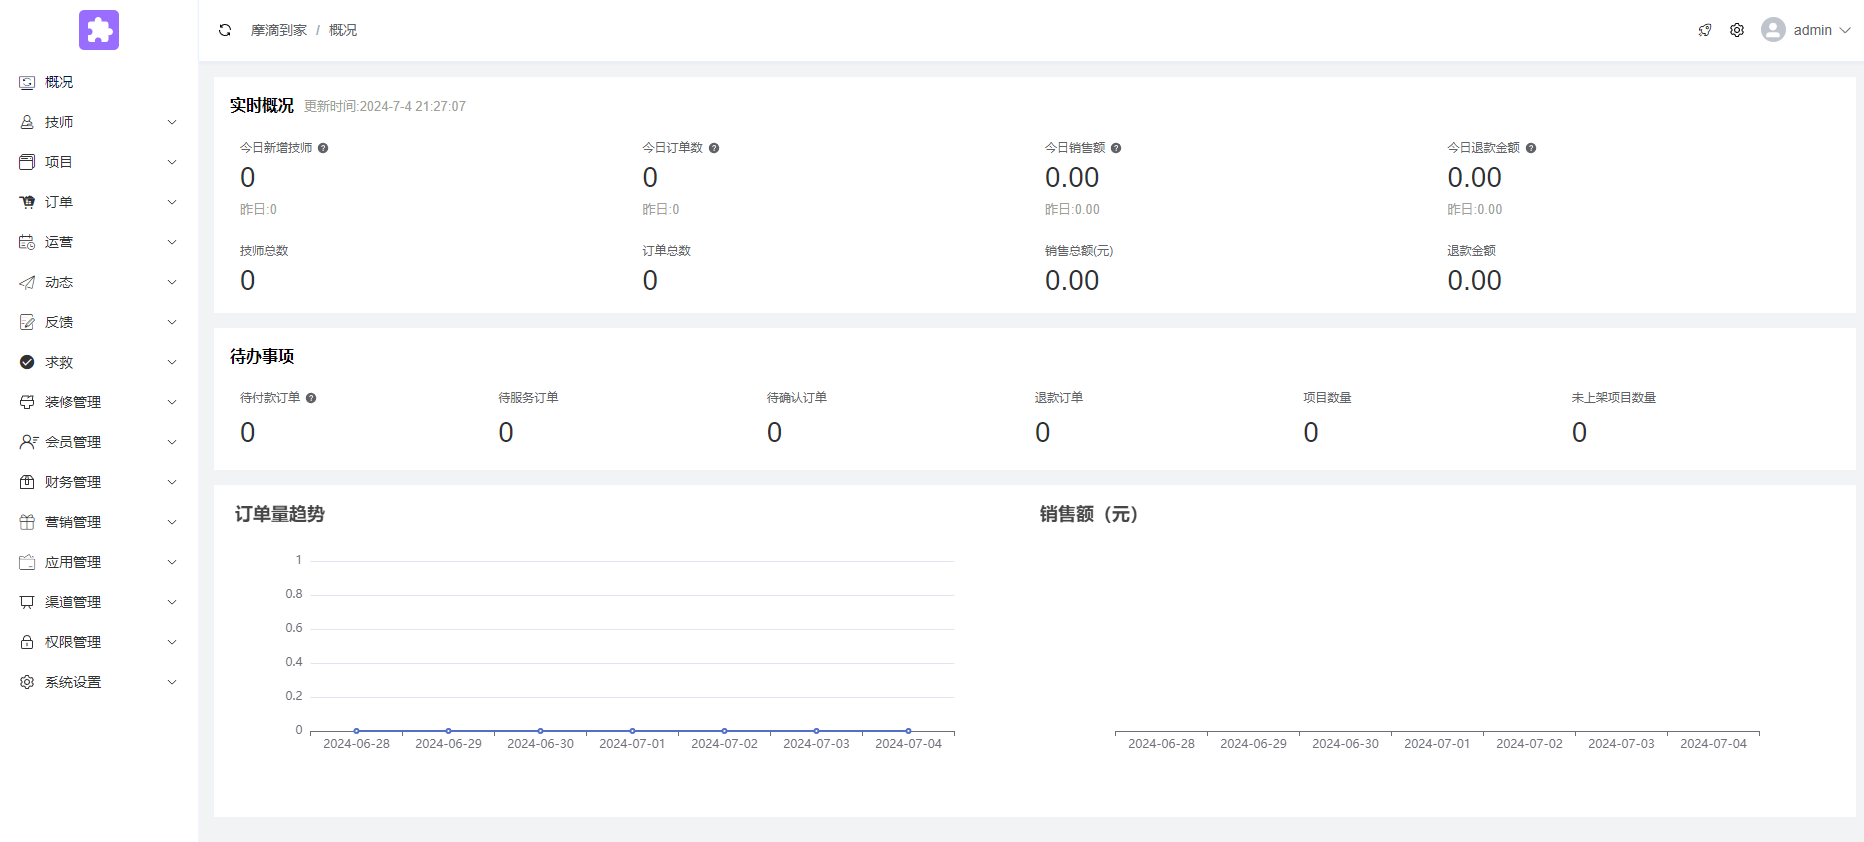Click the refresh icon beside the breadcrumb
The height and width of the screenshot is (842, 1864).
coord(225,30)
